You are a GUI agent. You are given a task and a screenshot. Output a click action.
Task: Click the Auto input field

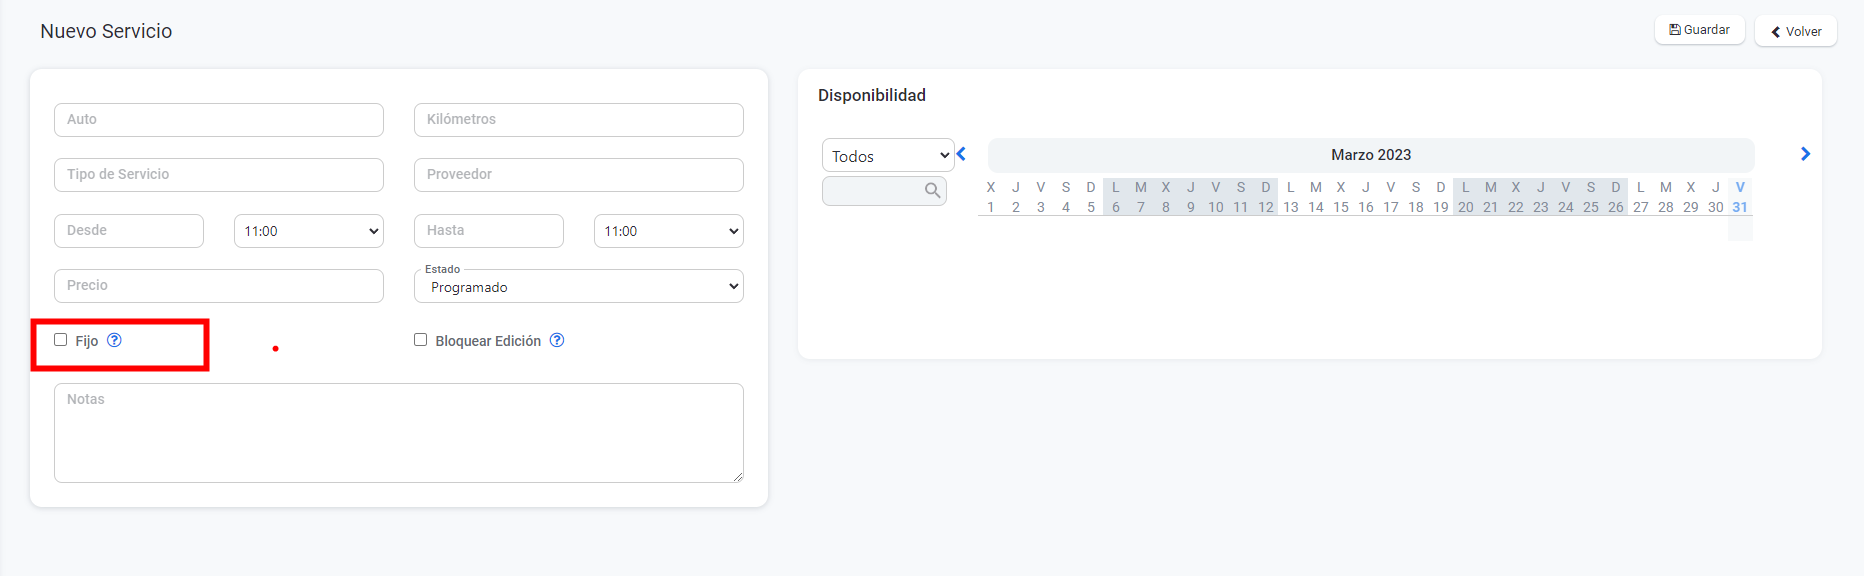tap(219, 120)
